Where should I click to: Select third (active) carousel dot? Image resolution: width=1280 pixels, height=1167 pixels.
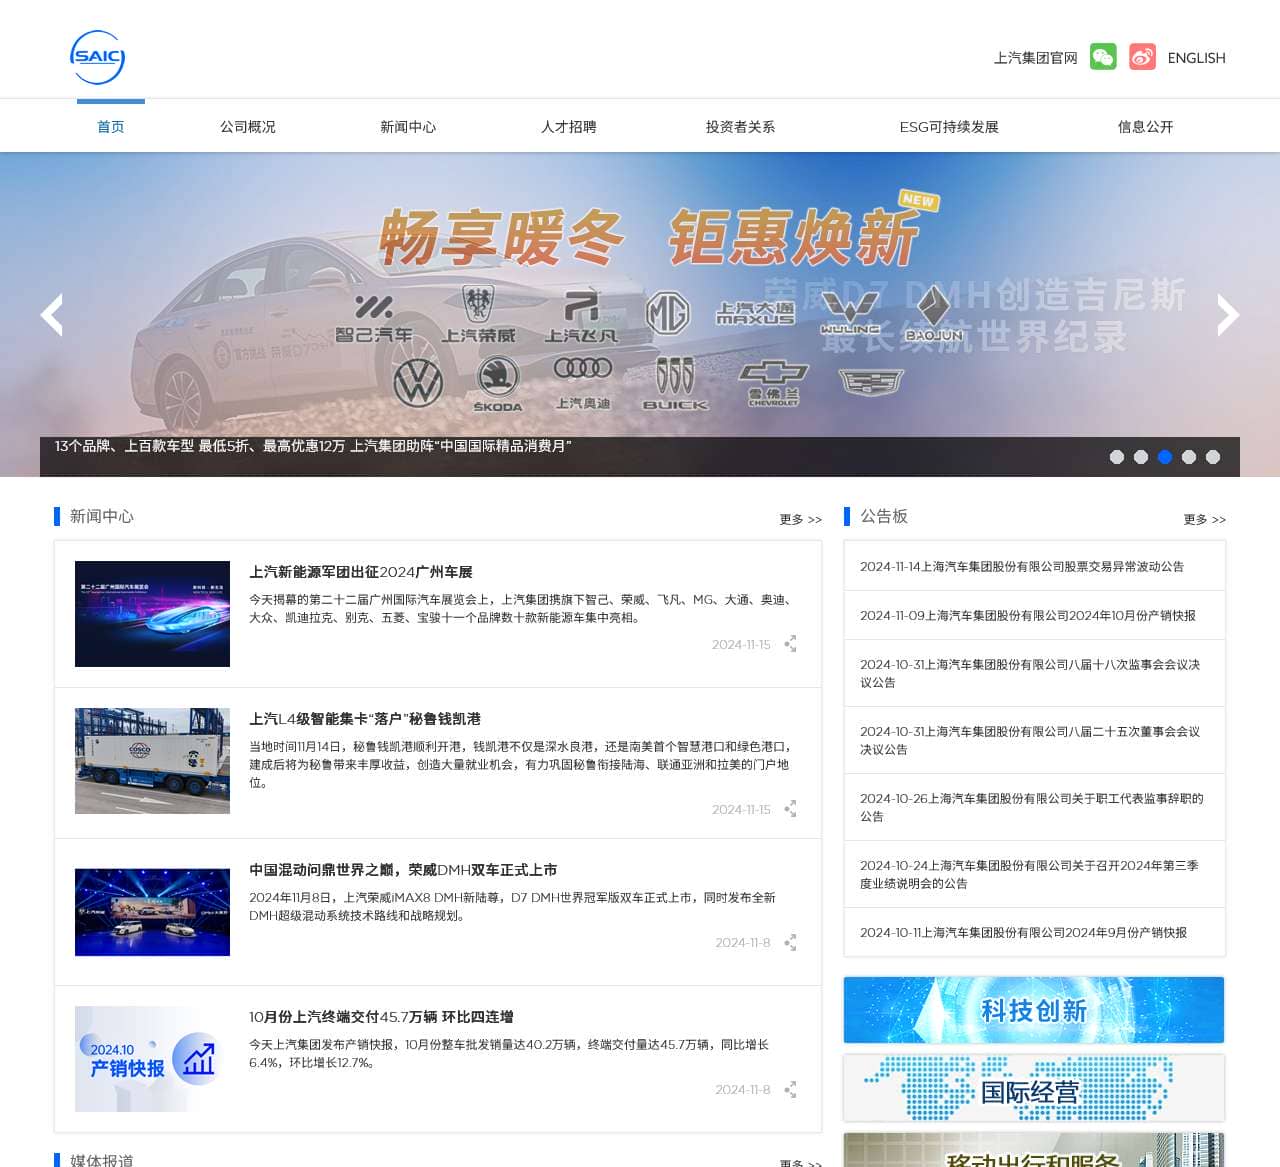click(x=1165, y=457)
